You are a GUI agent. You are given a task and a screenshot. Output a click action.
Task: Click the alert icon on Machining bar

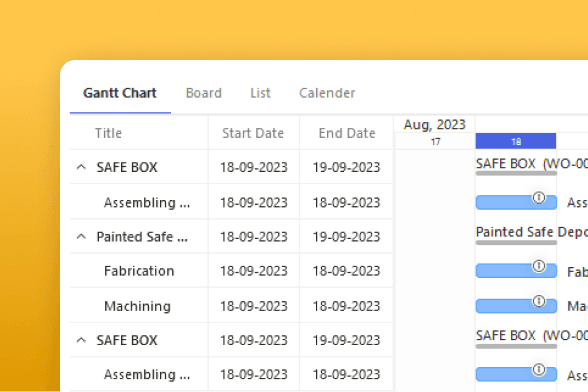pyautogui.click(x=539, y=301)
